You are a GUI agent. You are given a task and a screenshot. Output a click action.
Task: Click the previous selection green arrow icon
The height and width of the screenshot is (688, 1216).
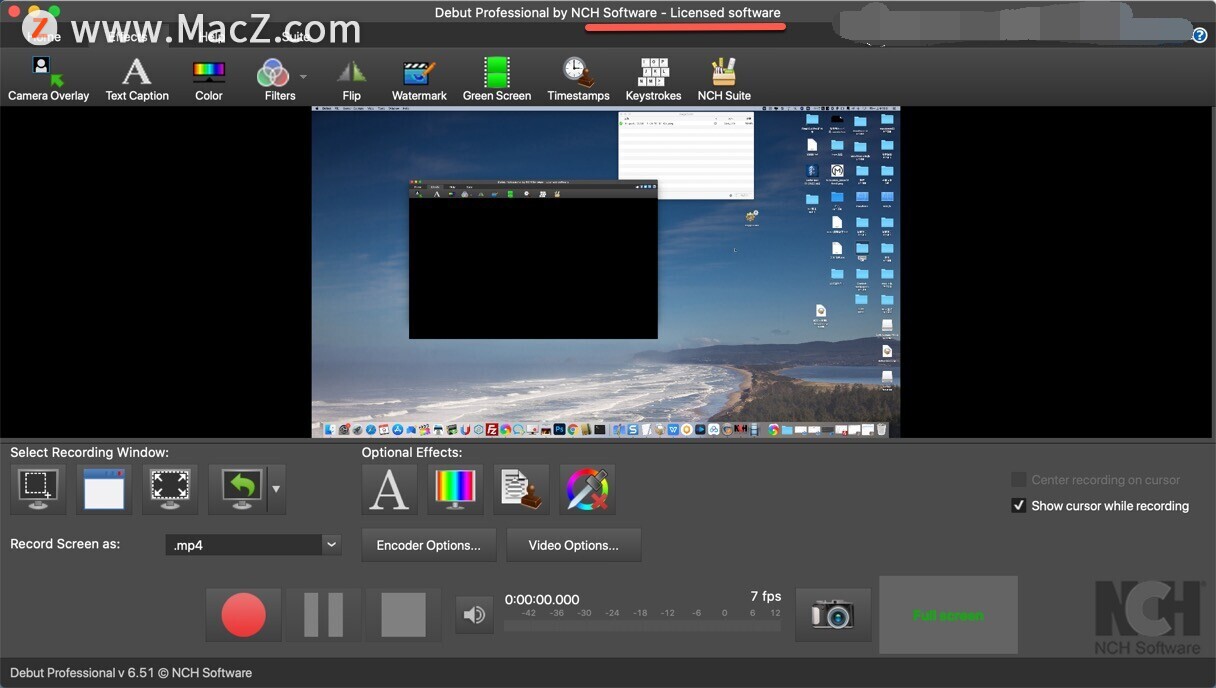point(241,489)
